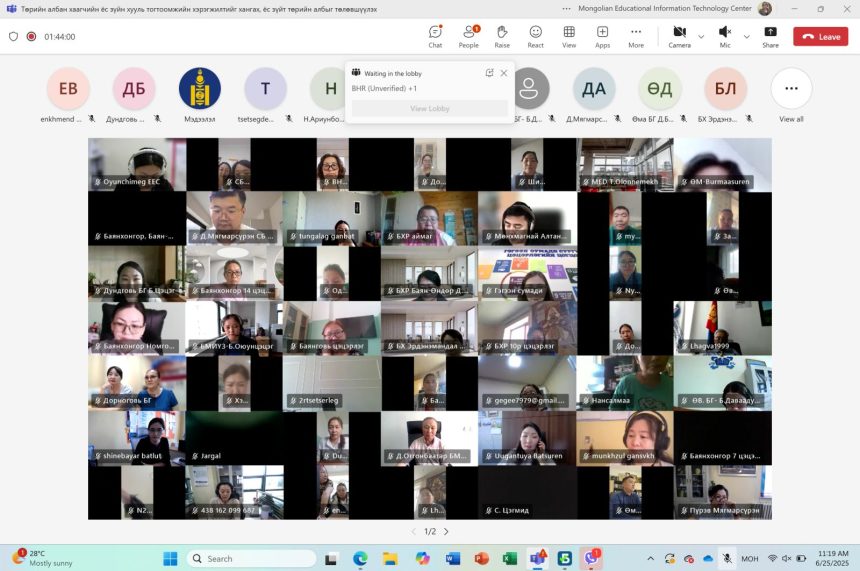Open the React emoji menu
This screenshot has height=571, width=860.
pyautogui.click(x=536, y=36)
